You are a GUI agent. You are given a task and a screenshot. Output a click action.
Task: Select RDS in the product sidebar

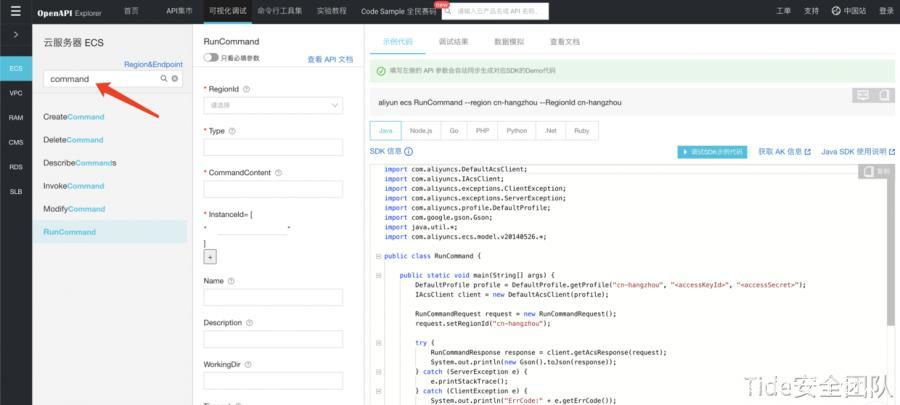click(16, 167)
